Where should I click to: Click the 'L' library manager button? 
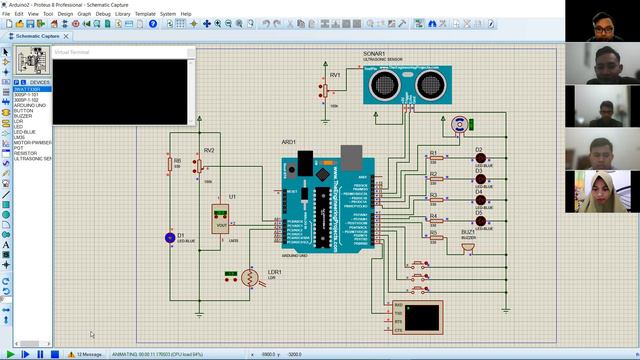coord(23,82)
